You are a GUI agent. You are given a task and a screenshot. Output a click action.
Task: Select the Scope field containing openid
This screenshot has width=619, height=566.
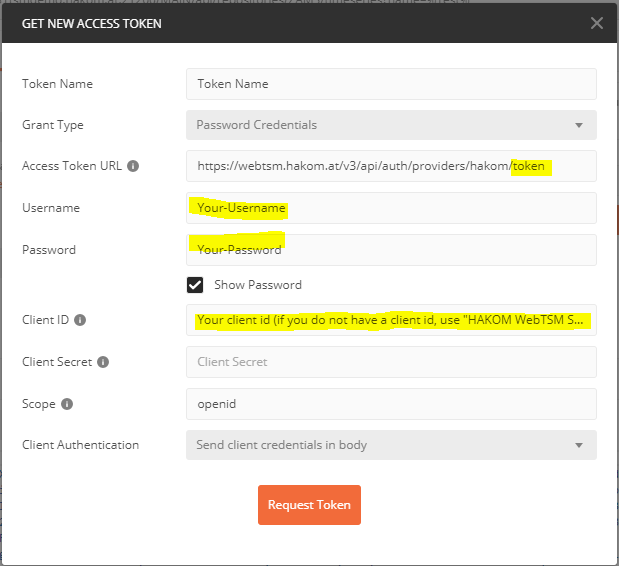pos(391,404)
